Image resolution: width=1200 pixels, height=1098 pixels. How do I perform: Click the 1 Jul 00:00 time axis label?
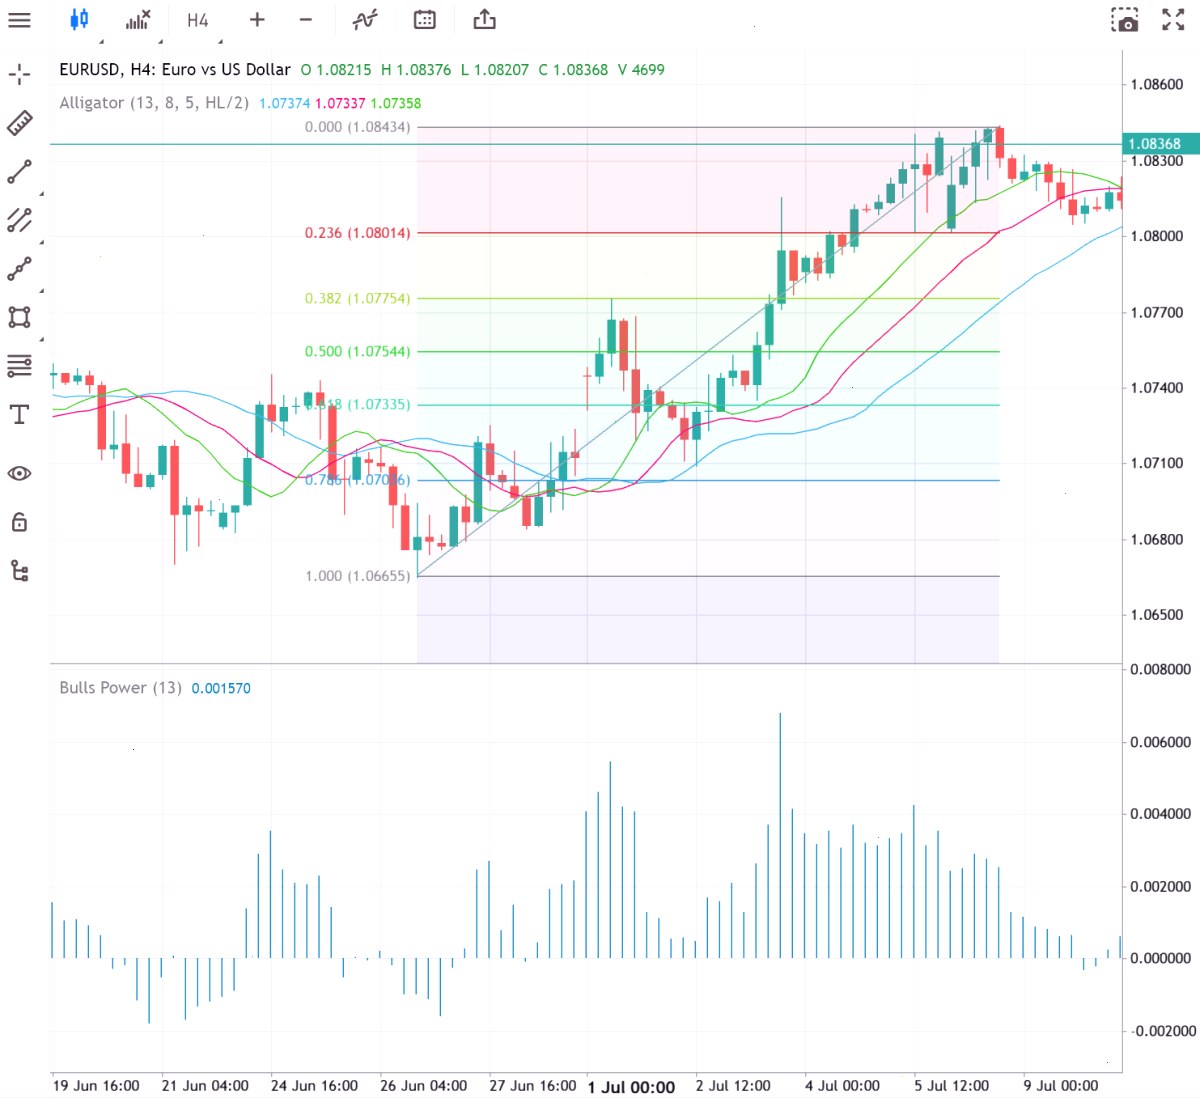[x=631, y=1087]
